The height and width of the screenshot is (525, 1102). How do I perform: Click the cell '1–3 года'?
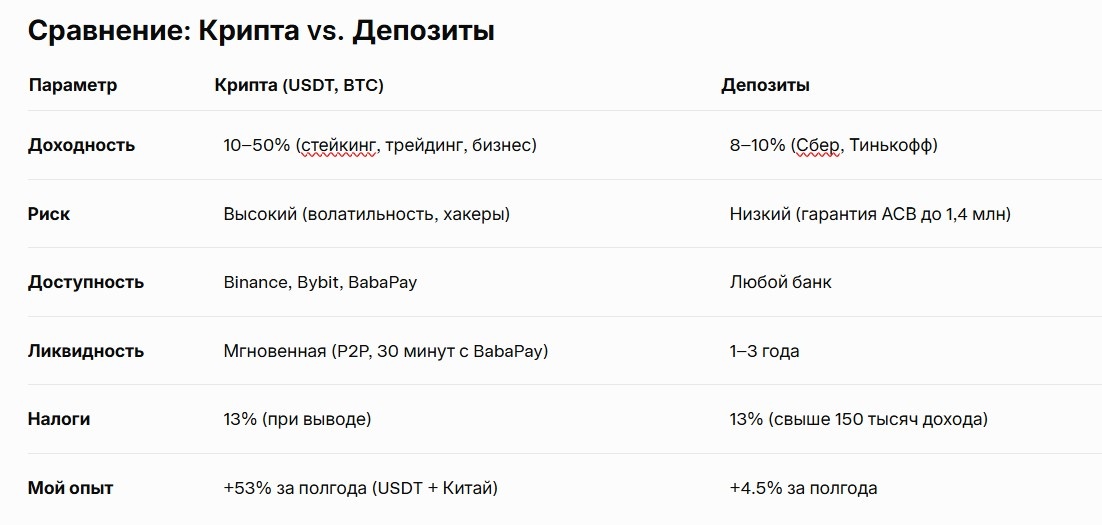765,351
